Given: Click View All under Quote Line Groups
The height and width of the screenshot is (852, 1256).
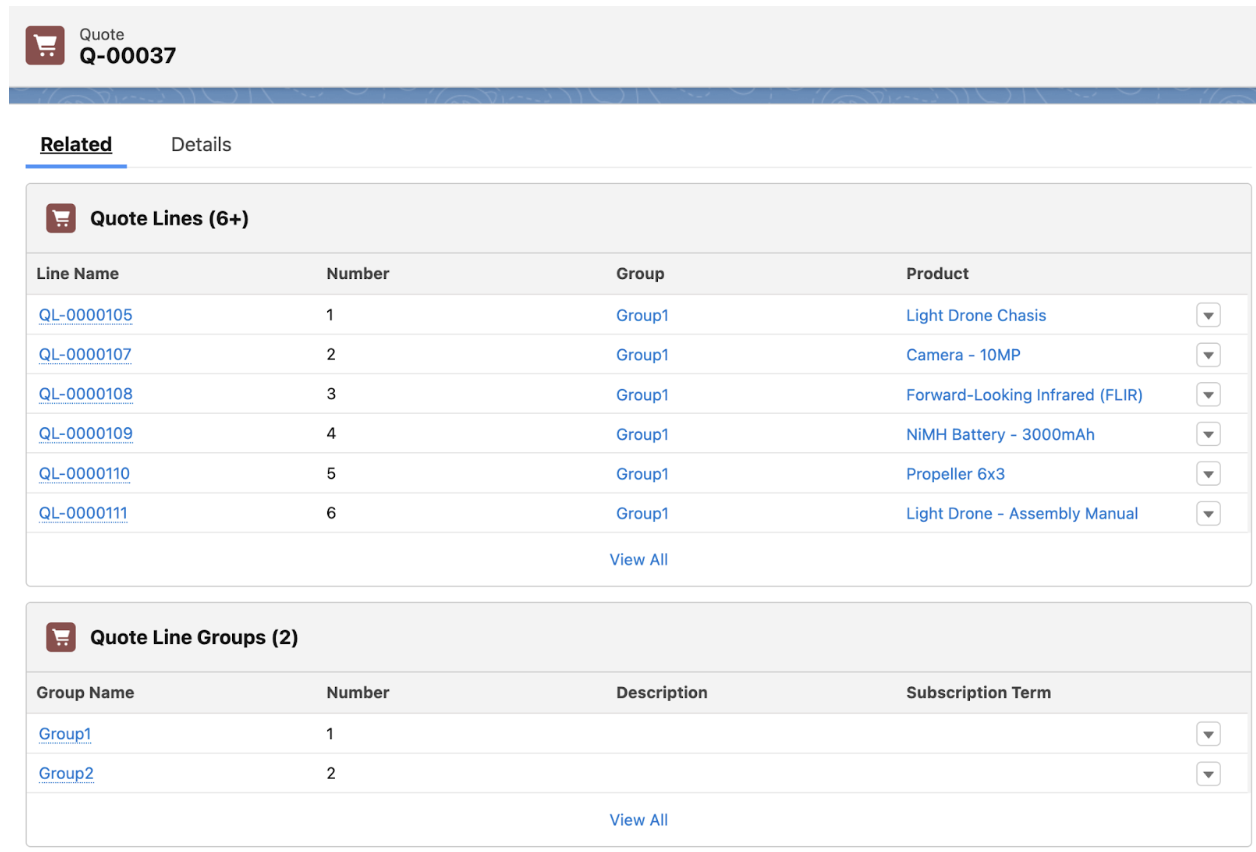Looking at the screenshot, I should 639,820.
